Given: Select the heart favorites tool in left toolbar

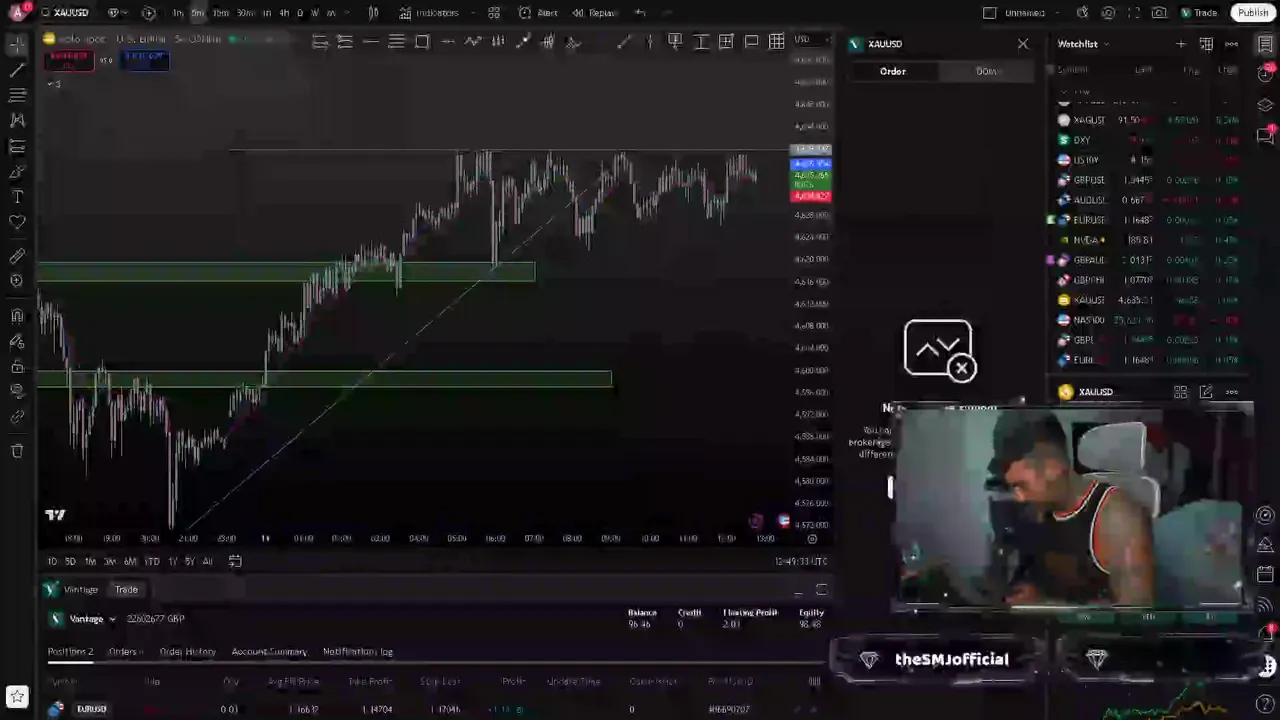Looking at the screenshot, I should coord(17,222).
